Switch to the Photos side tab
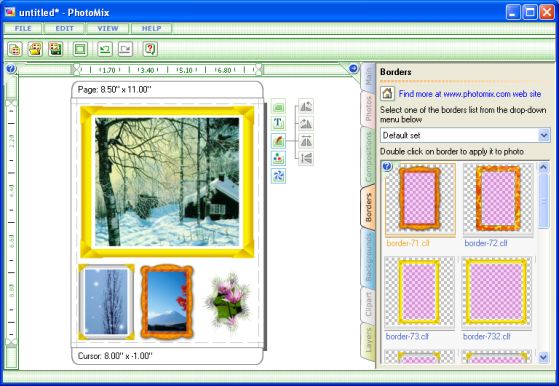Viewport: 559px width, 386px height. point(368,109)
